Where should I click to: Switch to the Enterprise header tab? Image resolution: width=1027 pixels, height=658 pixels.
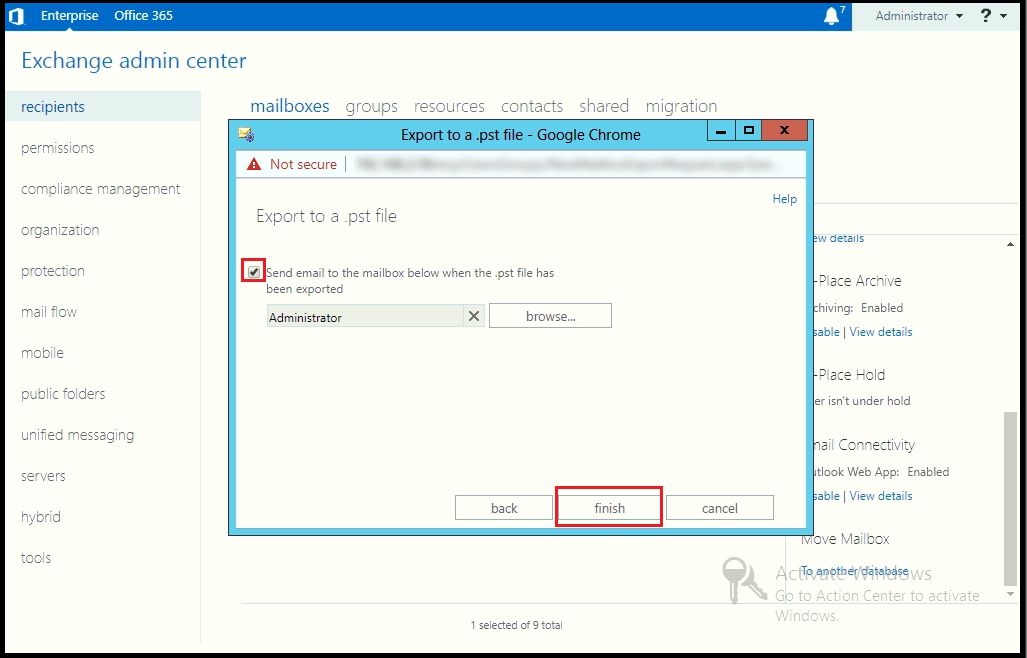point(69,16)
